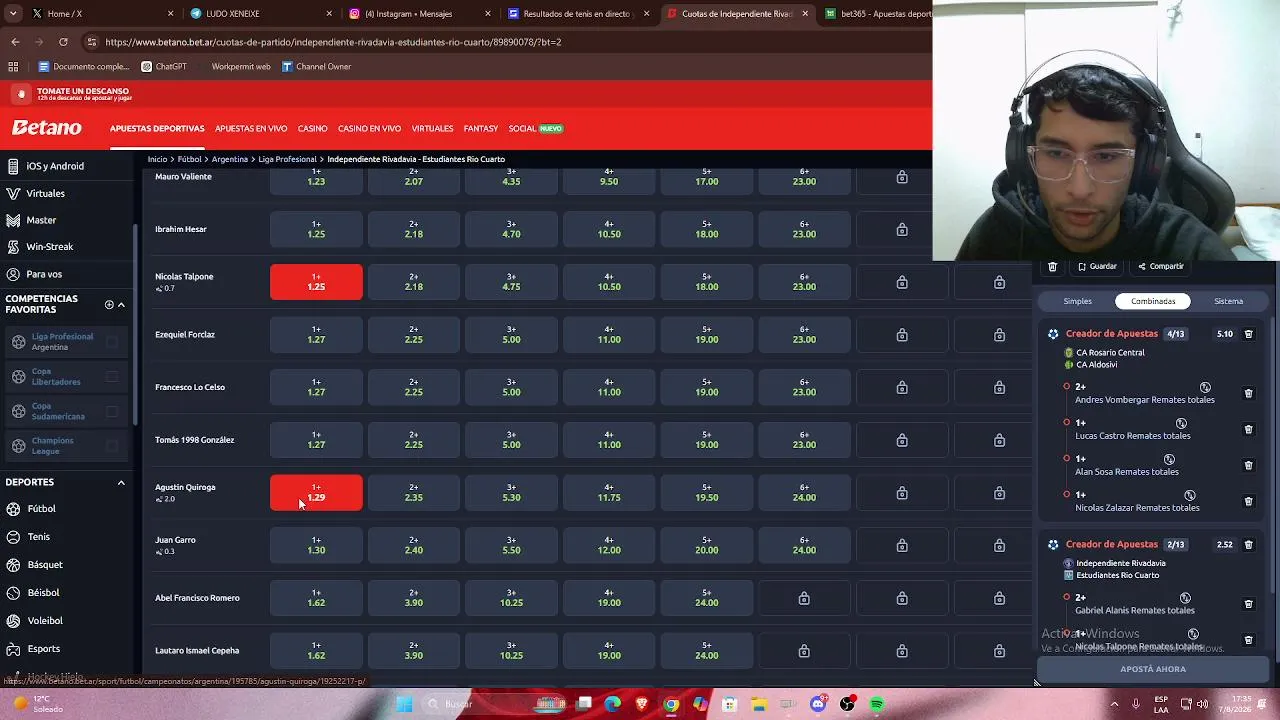Open Liga Profesional breadcrumb link
The width and height of the screenshot is (1280, 720).
[287, 159]
